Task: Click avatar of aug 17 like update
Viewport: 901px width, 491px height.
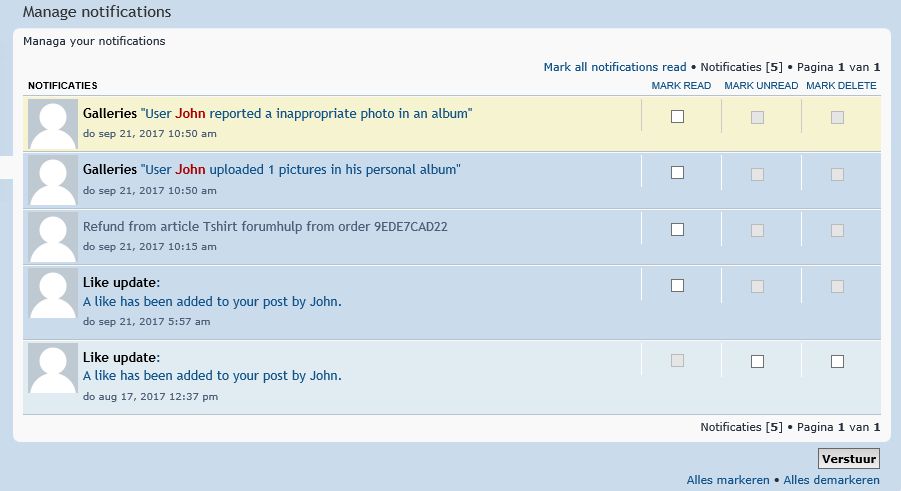Action: [x=53, y=368]
